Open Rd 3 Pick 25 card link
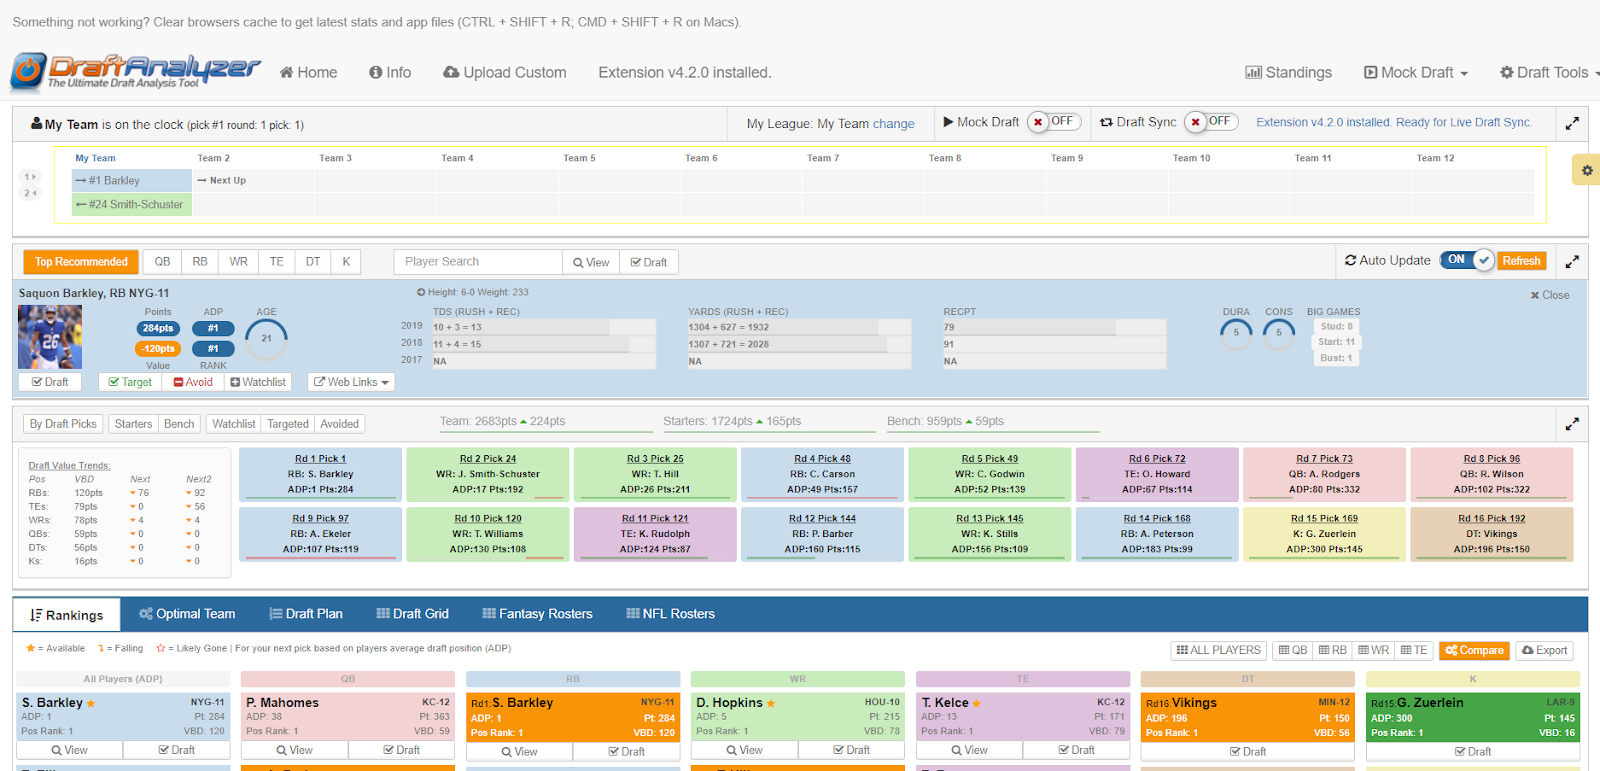 tap(655, 459)
